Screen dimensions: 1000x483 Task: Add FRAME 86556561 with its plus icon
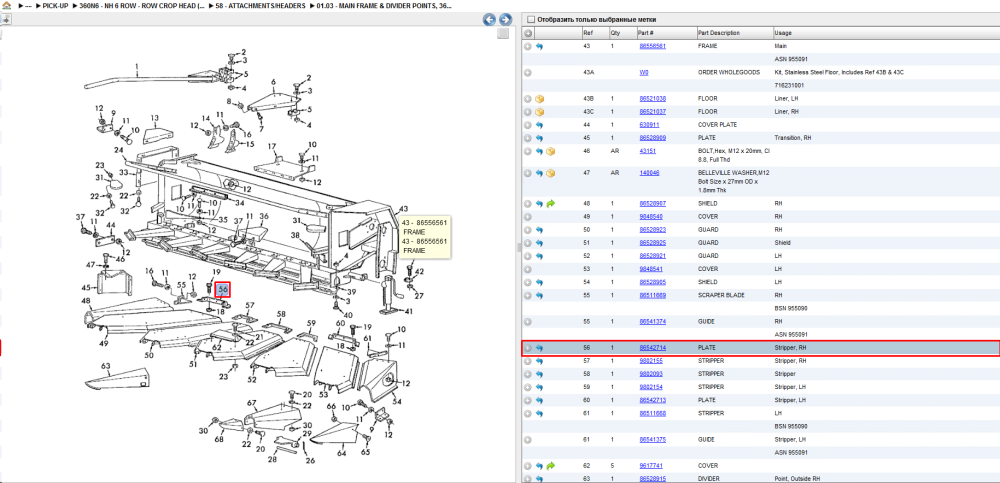[x=528, y=47]
